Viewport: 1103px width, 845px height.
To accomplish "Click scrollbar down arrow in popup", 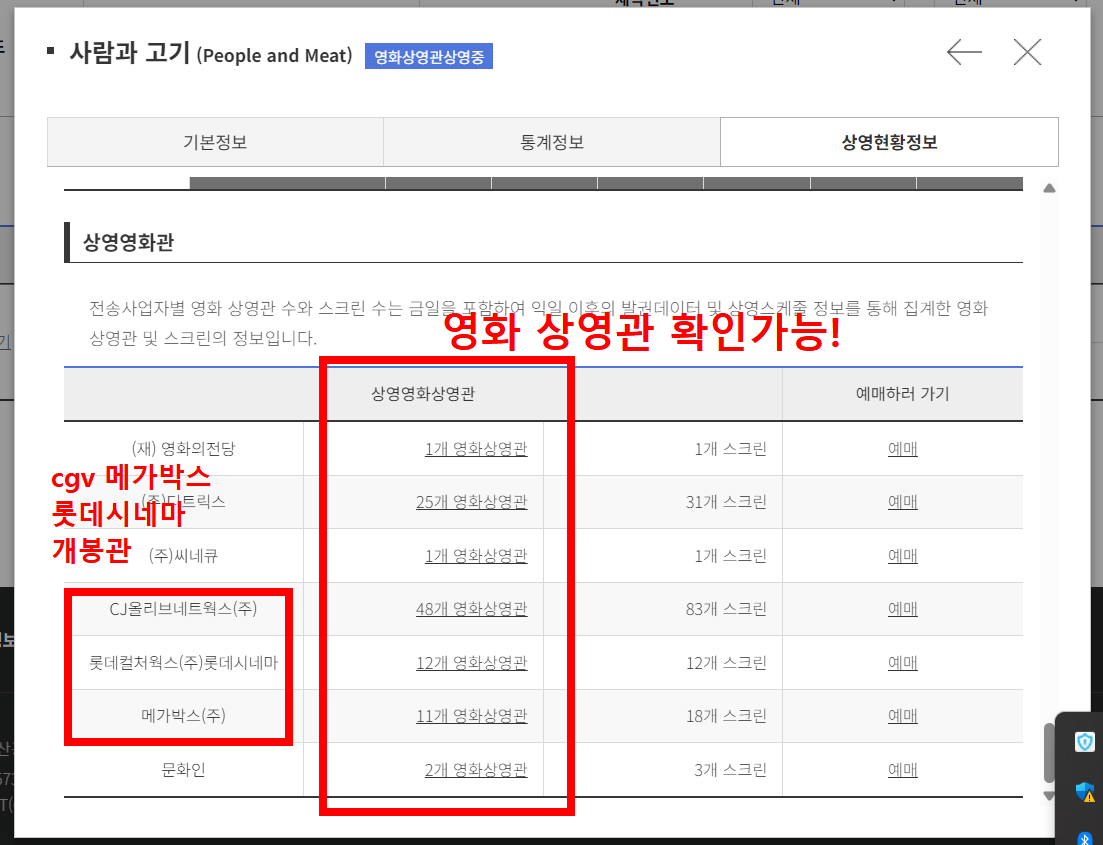I will point(1049,796).
